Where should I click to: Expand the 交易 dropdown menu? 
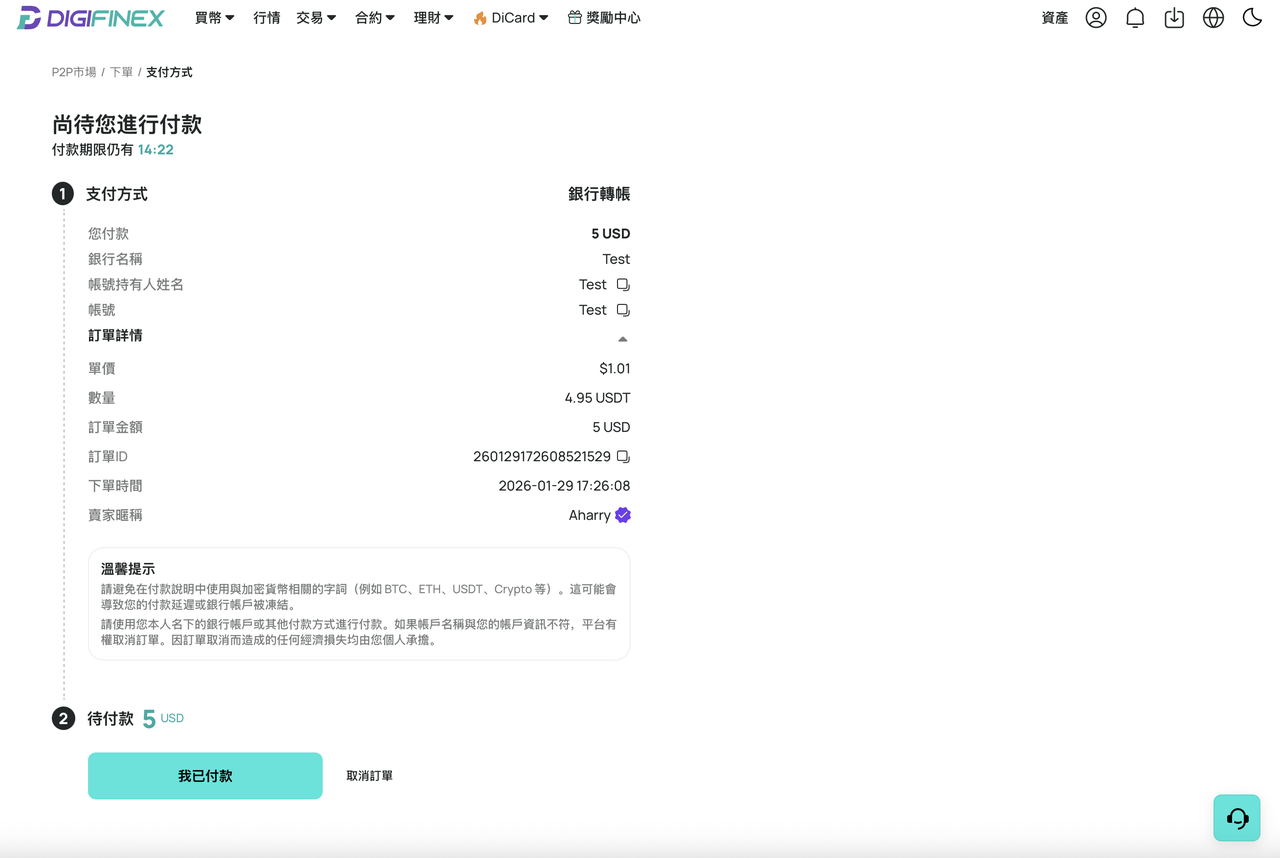pyautogui.click(x=316, y=18)
